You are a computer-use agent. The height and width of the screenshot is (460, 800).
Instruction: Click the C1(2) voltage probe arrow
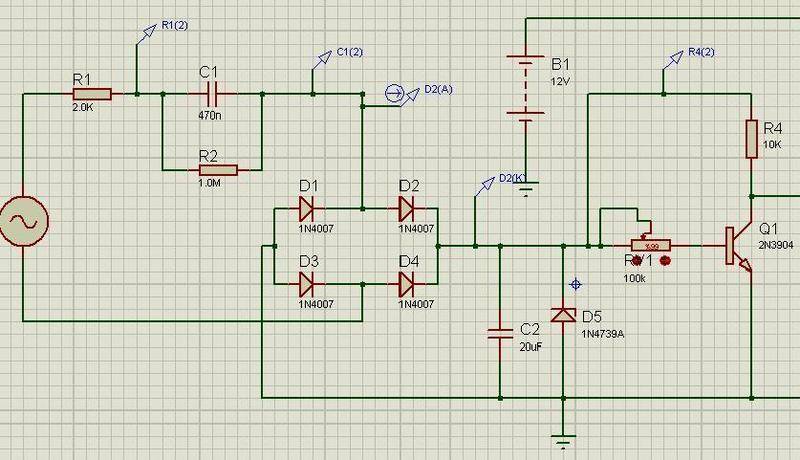pos(324,59)
